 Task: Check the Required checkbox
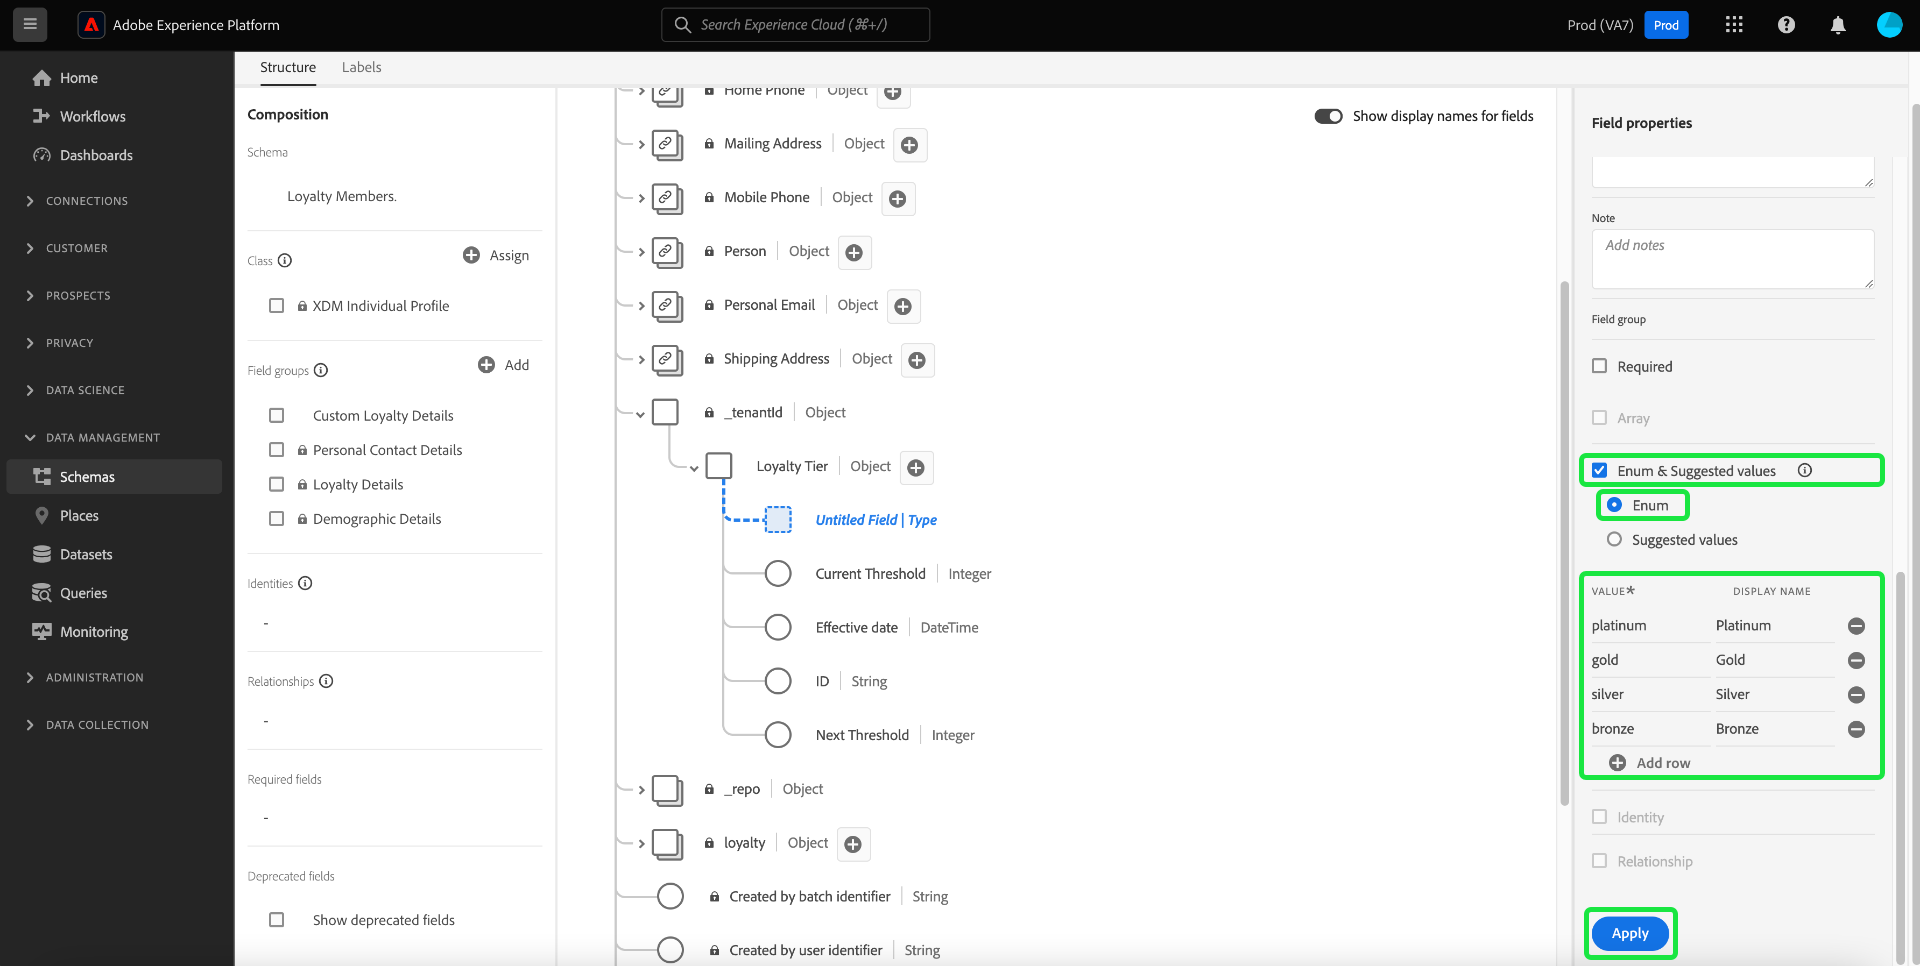coord(1600,366)
